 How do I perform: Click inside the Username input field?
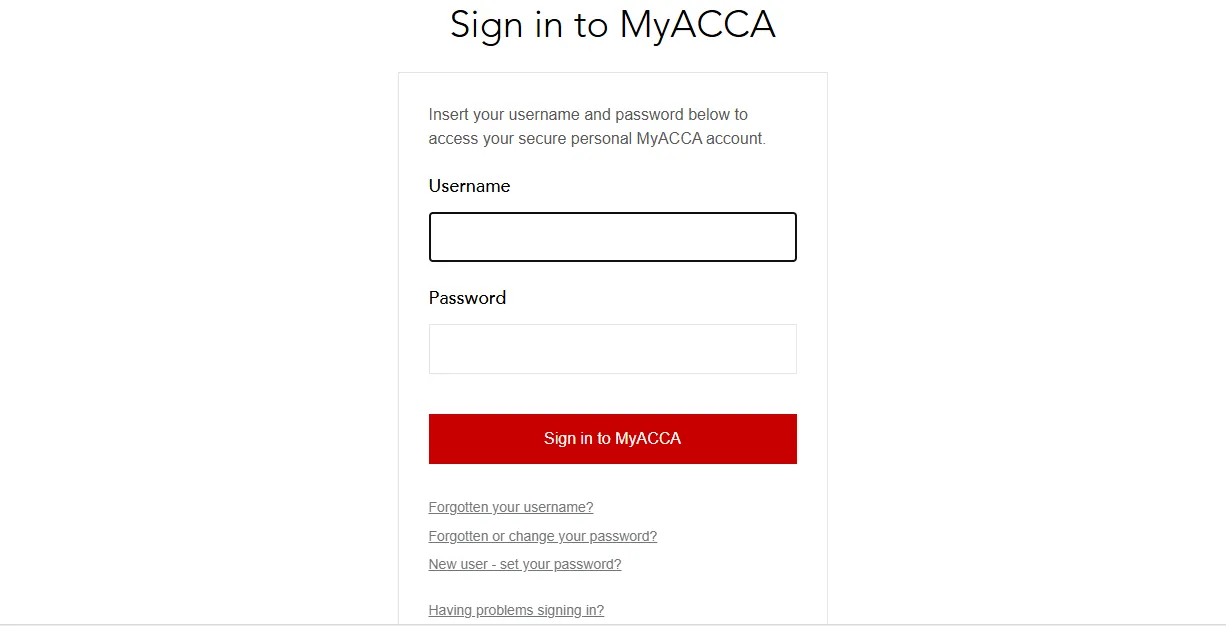point(612,237)
